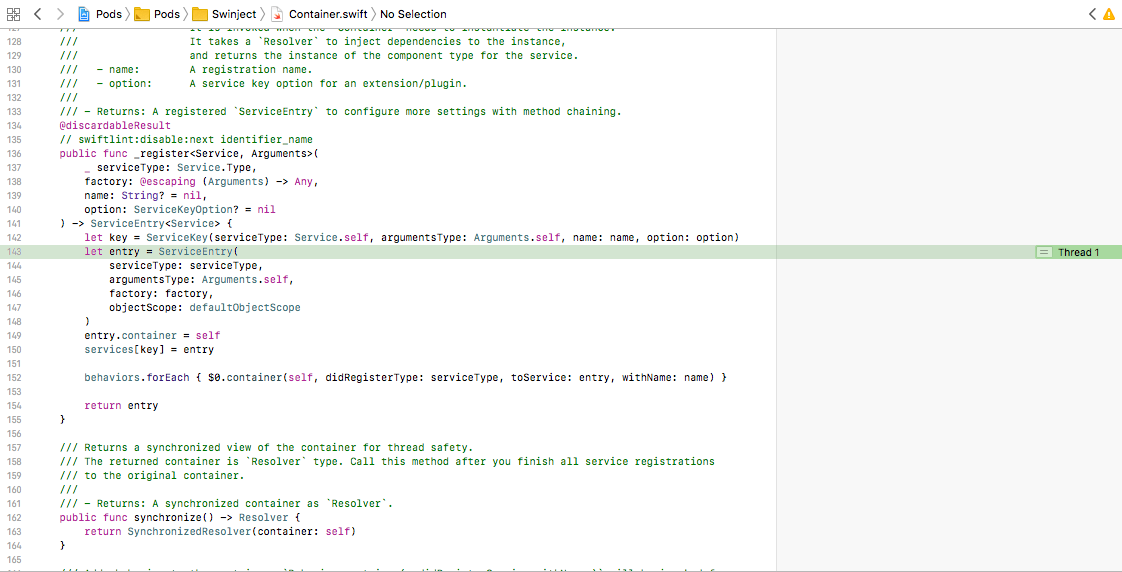The width and height of the screenshot is (1122, 572).
Task: Go back in editor history
Action: (x=38, y=14)
